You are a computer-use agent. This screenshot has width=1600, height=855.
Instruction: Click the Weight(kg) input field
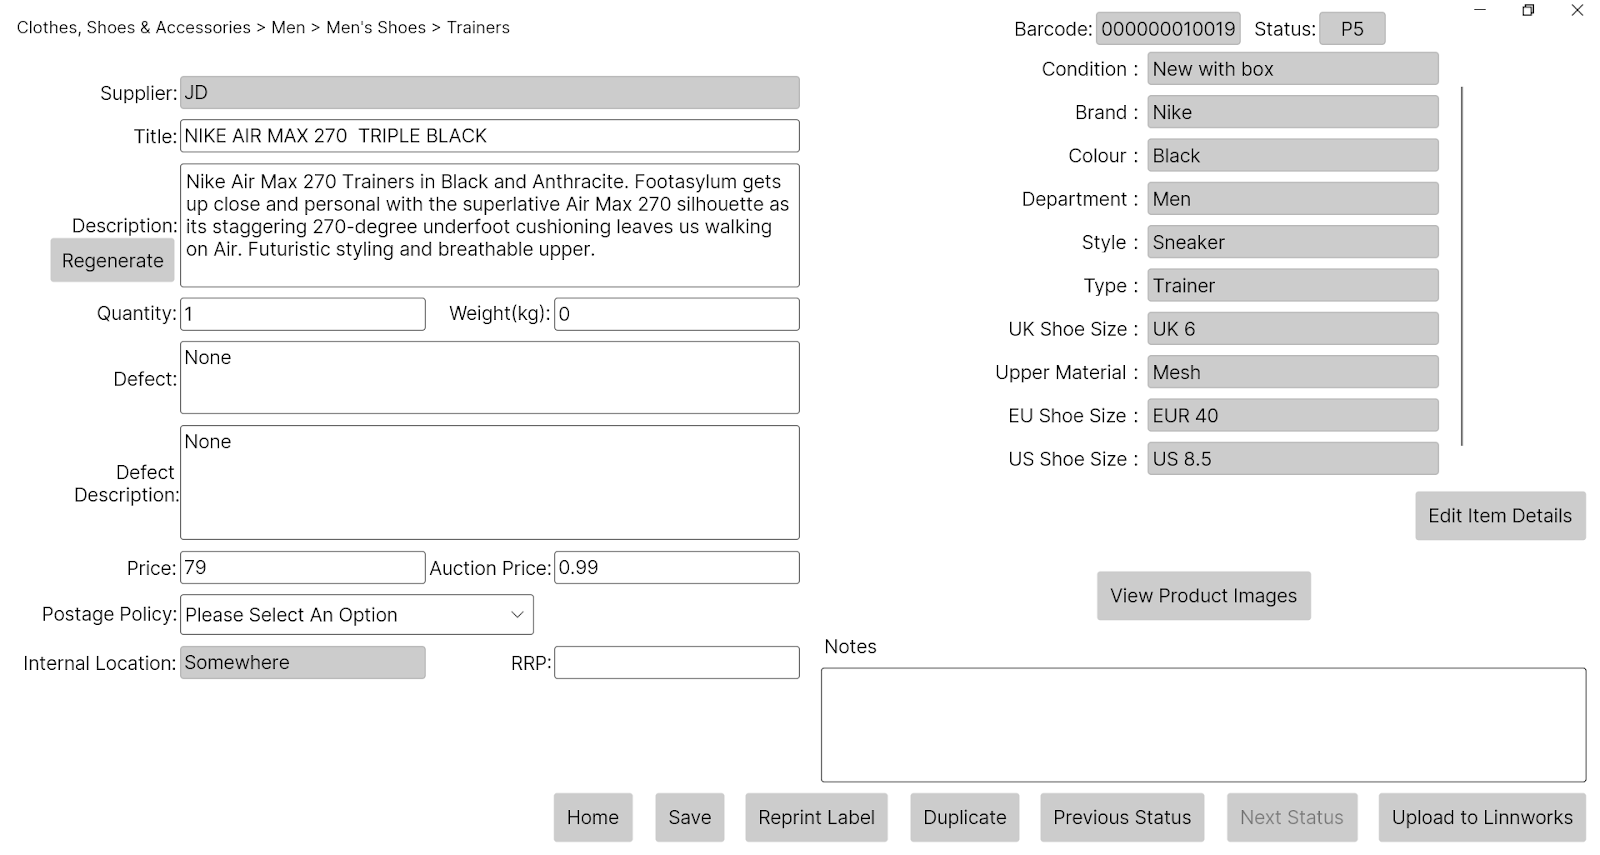pyautogui.click(x=676, y=314)
